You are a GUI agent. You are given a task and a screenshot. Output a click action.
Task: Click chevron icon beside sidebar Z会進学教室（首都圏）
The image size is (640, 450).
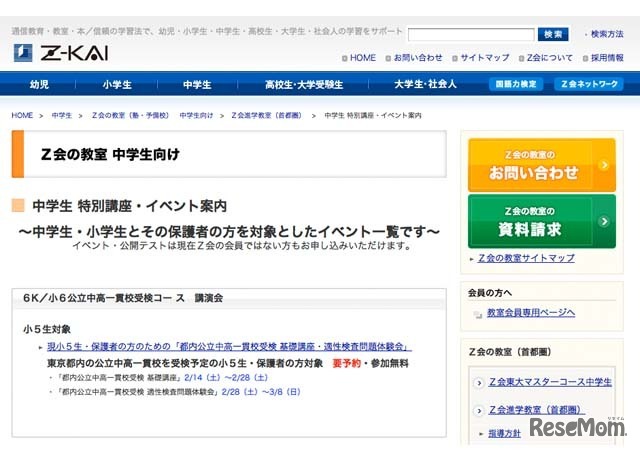point(479,411)
